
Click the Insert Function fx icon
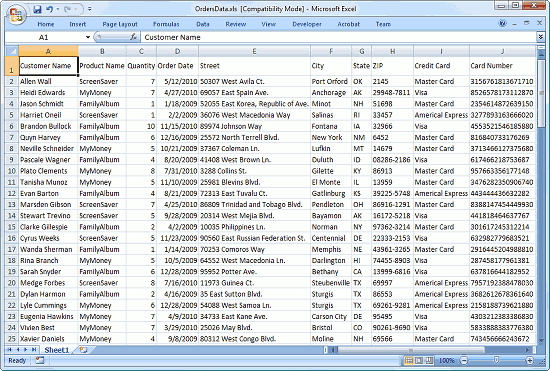133,37
